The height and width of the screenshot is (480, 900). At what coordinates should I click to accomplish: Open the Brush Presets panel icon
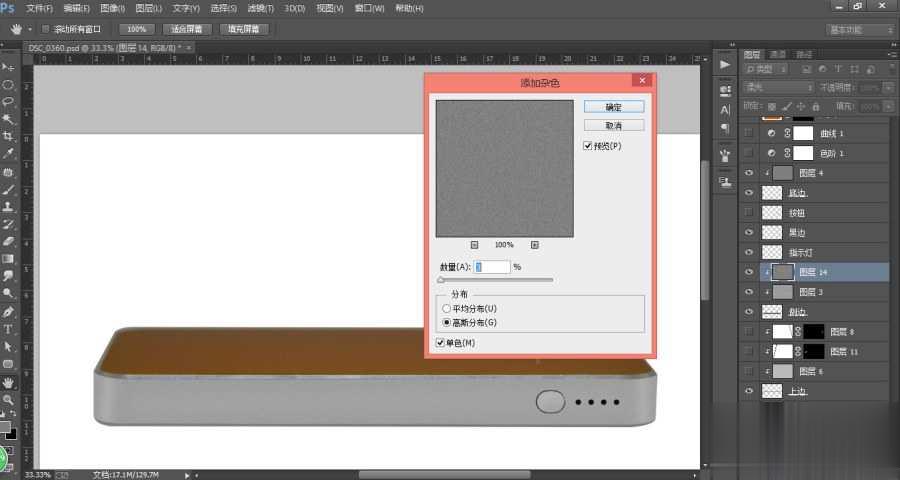(x=725, y=155)
